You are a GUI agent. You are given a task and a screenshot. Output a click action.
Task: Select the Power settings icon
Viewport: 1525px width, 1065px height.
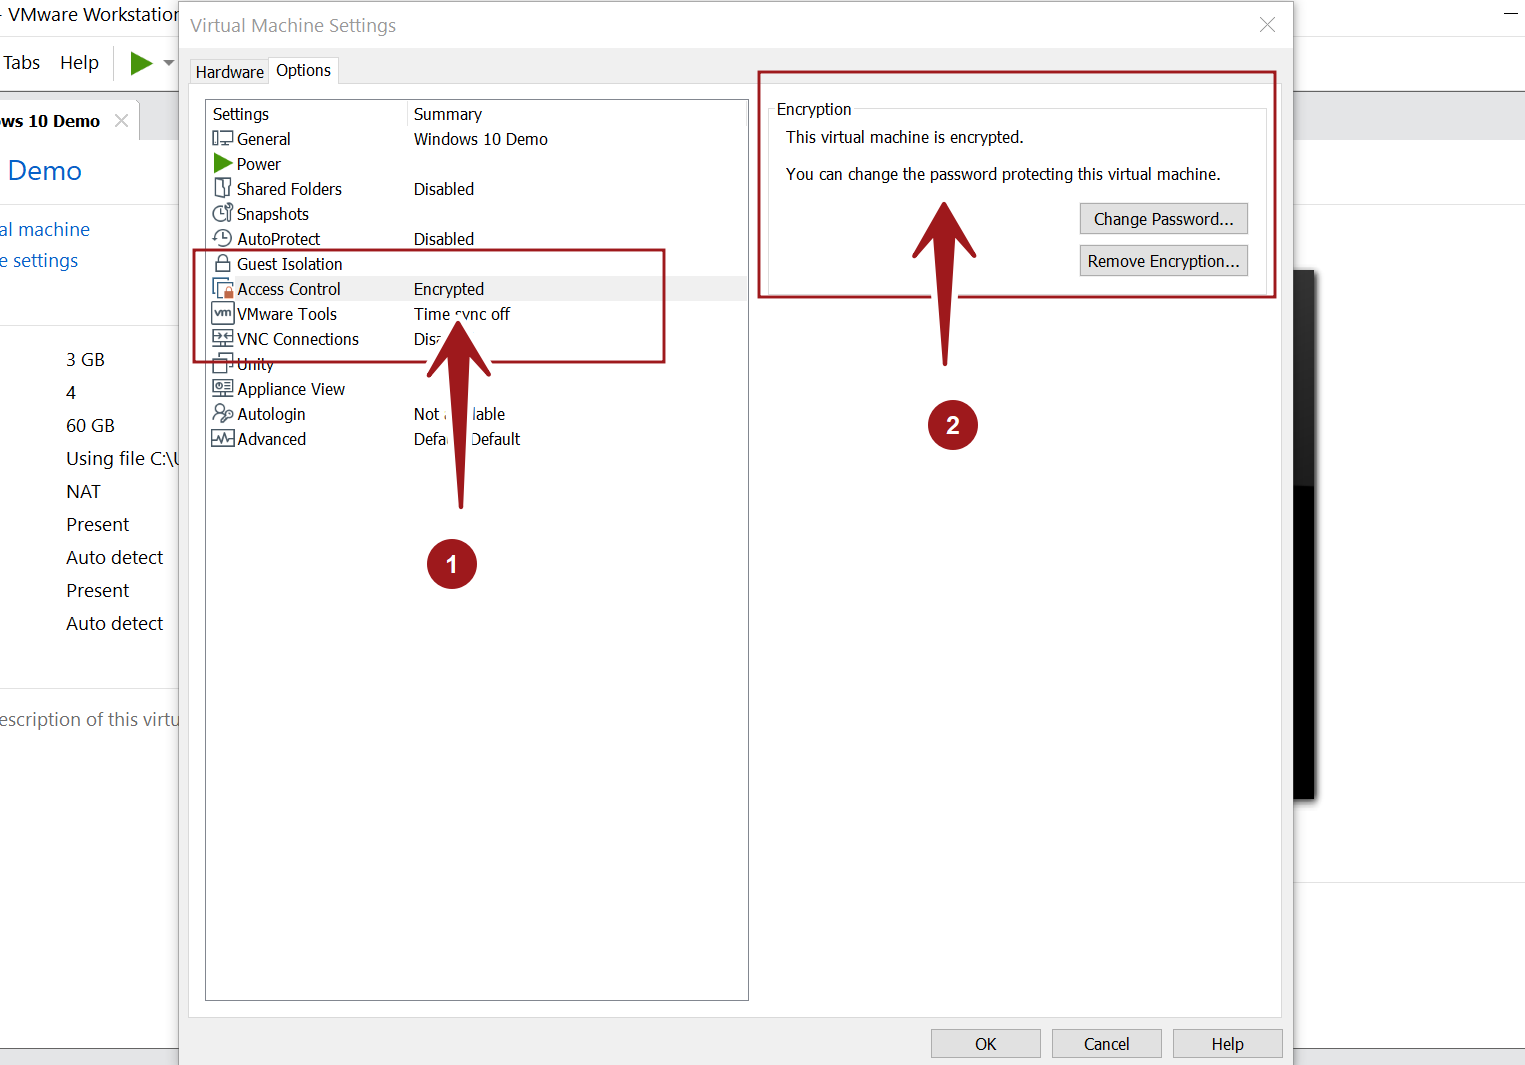pos(222,163)
